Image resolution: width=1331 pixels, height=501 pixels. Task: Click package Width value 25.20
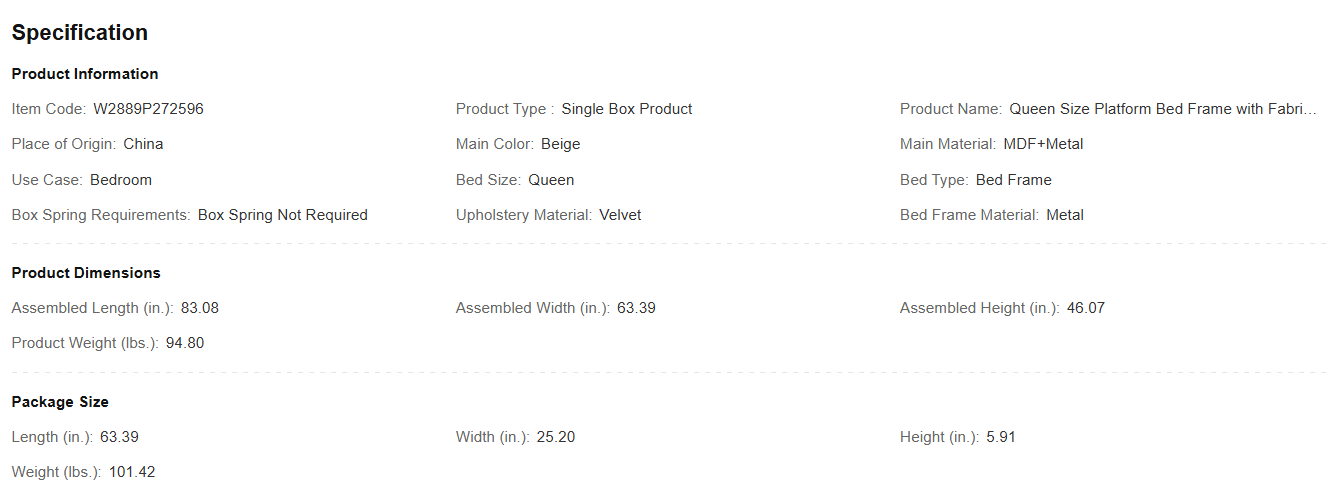click(x=556, y=437)
